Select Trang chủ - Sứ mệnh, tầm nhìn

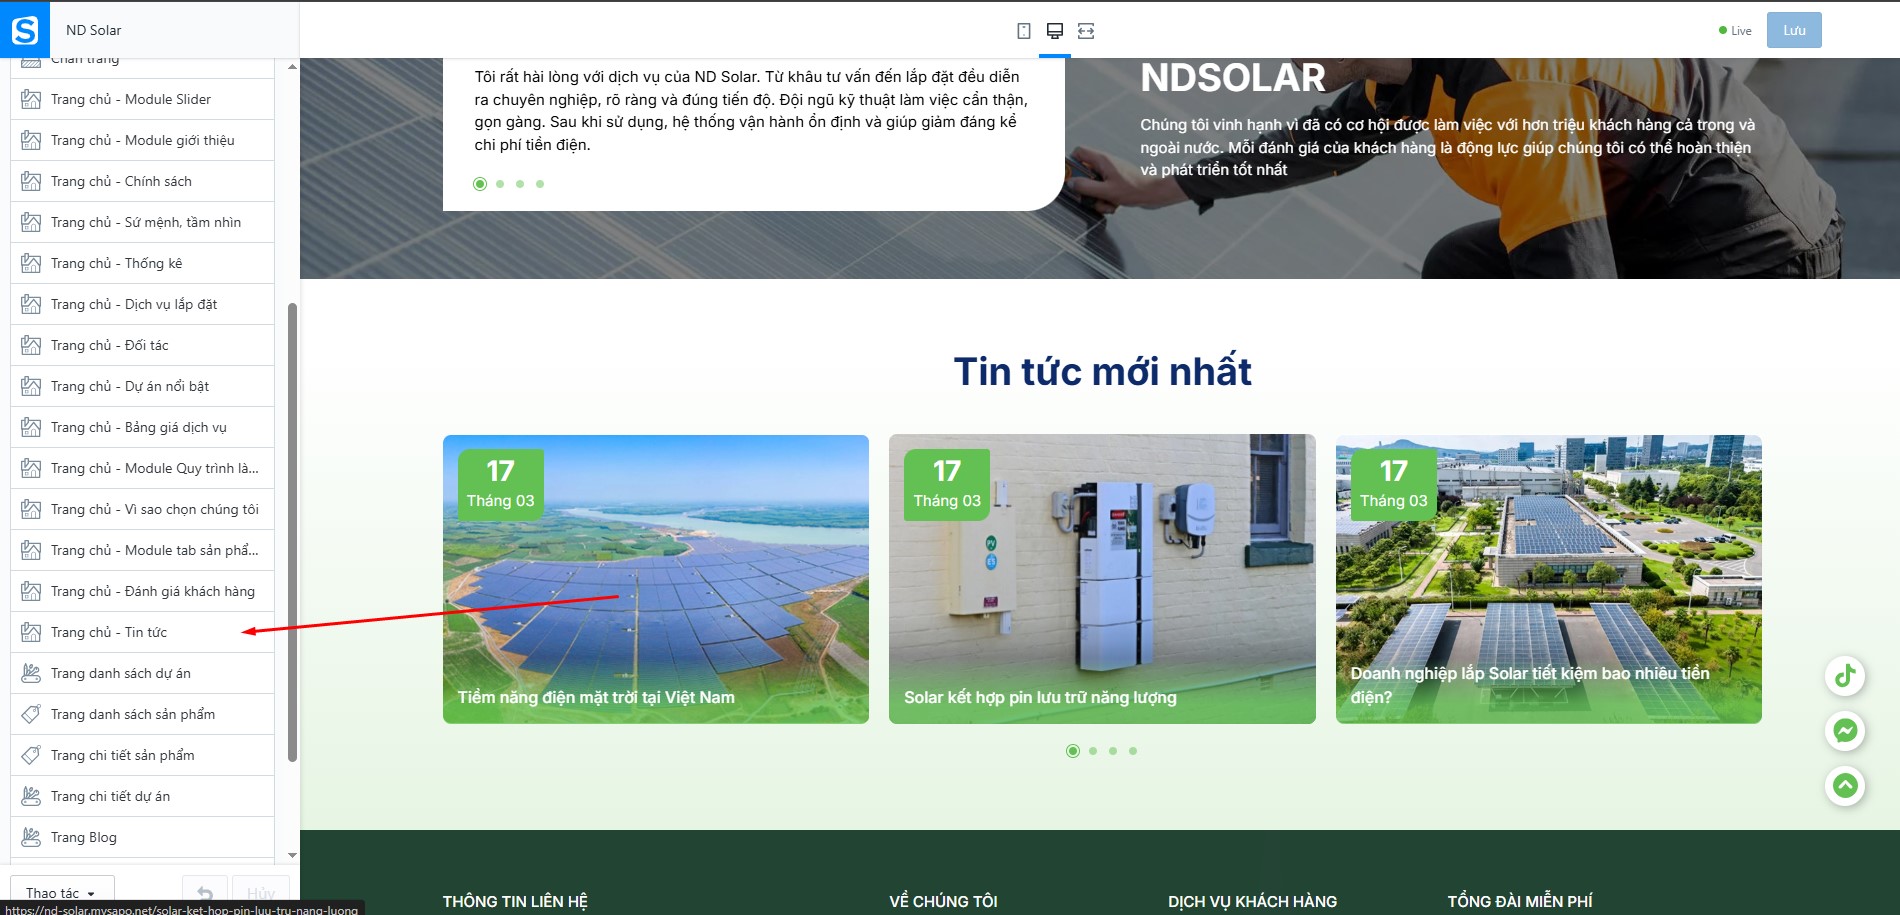coord(142,222)
